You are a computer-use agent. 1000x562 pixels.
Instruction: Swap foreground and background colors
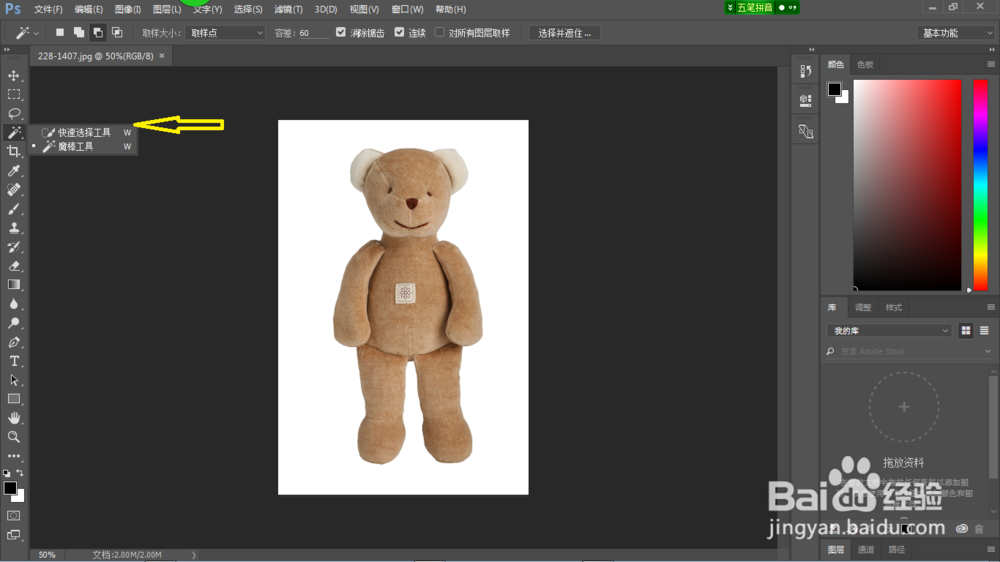pyautogui.click(x=20, y=473)
